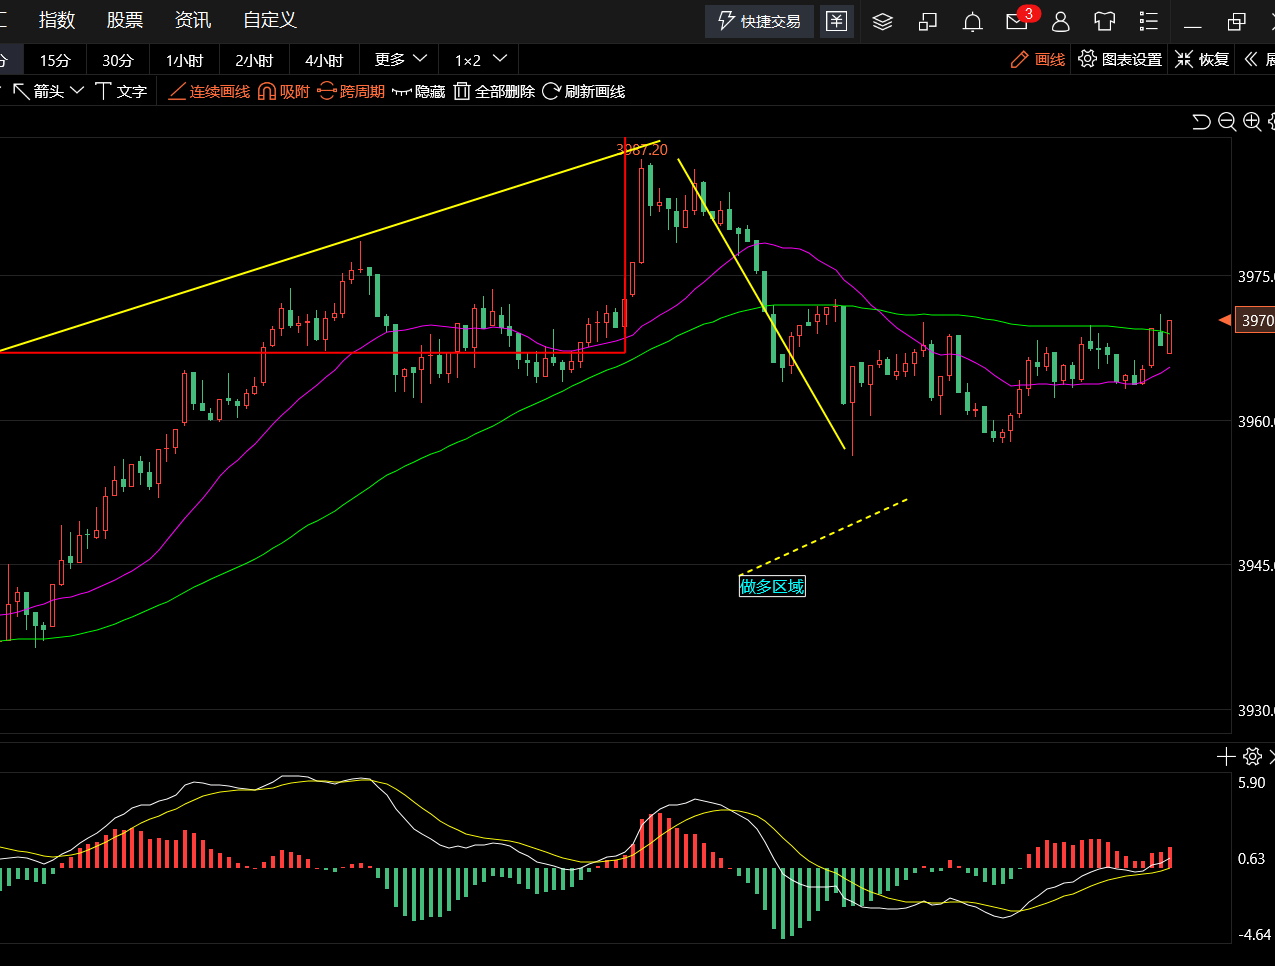Open the user account profile icon
The width and height of the screenshot is (1275, 966).
pos(1061,22)
